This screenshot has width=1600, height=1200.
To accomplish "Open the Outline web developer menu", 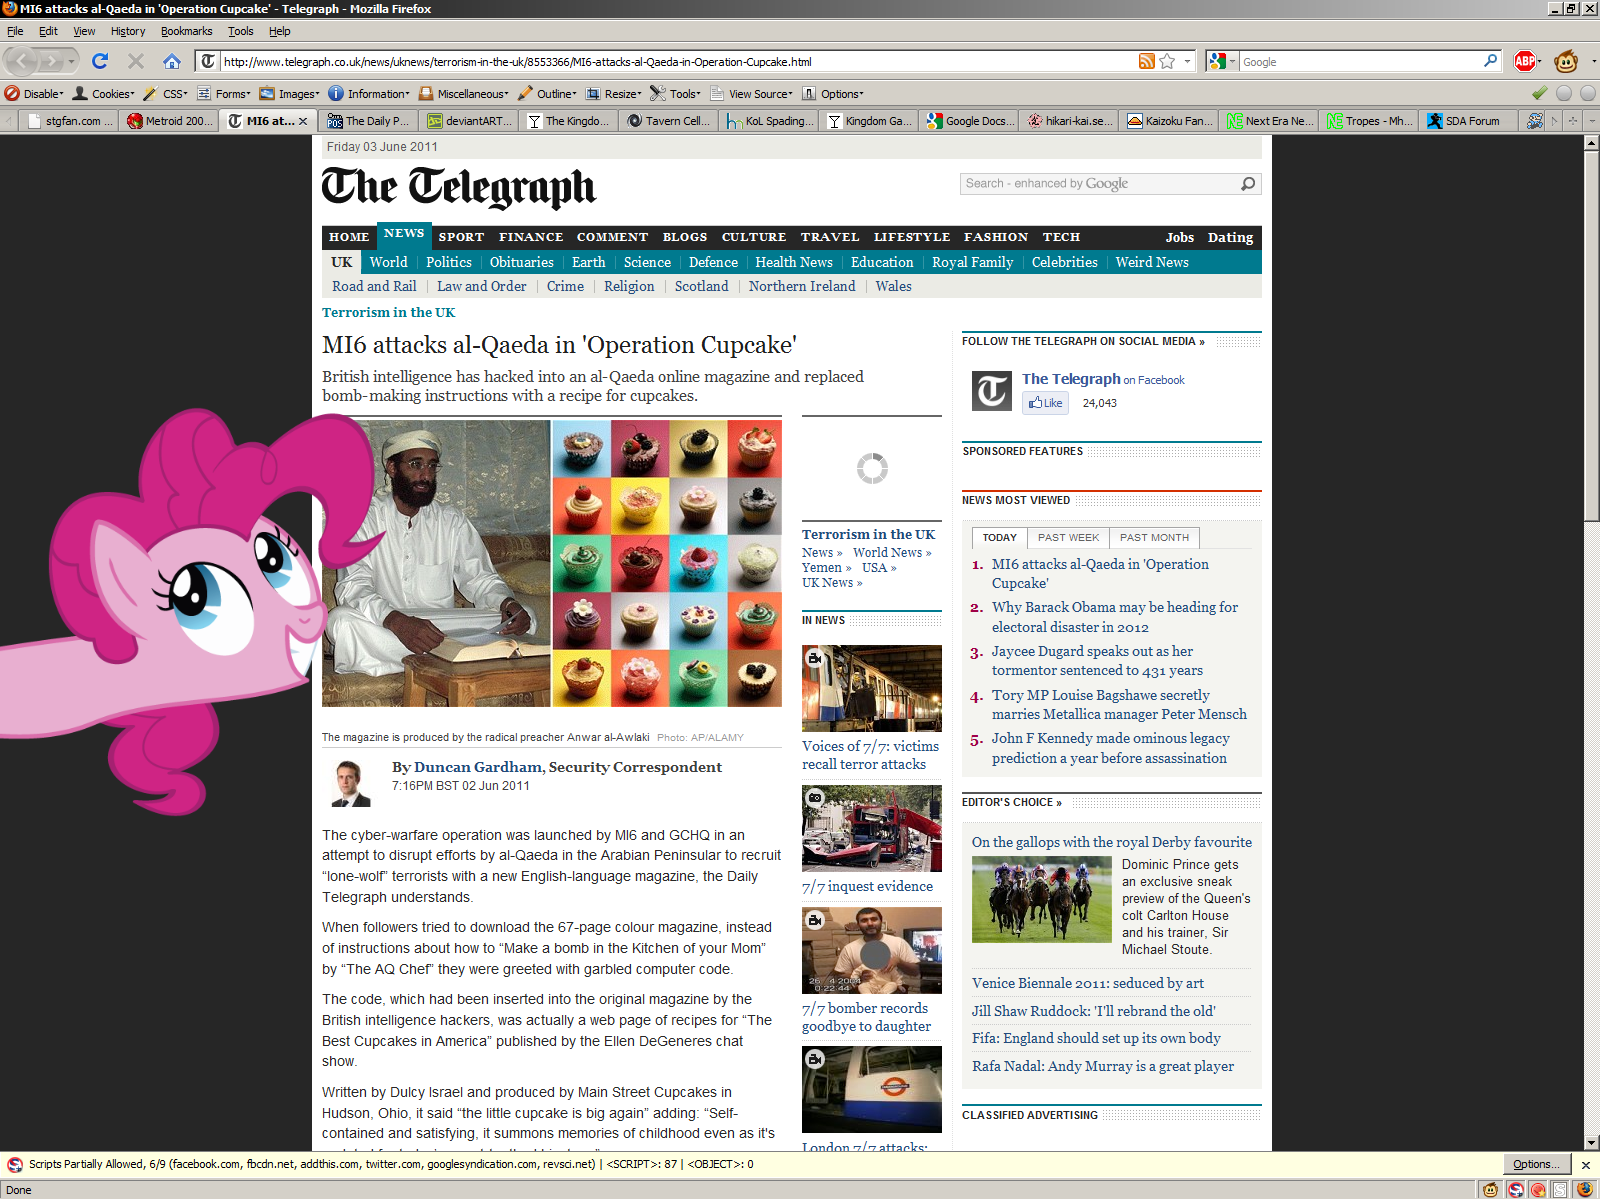I will (547, 93).
